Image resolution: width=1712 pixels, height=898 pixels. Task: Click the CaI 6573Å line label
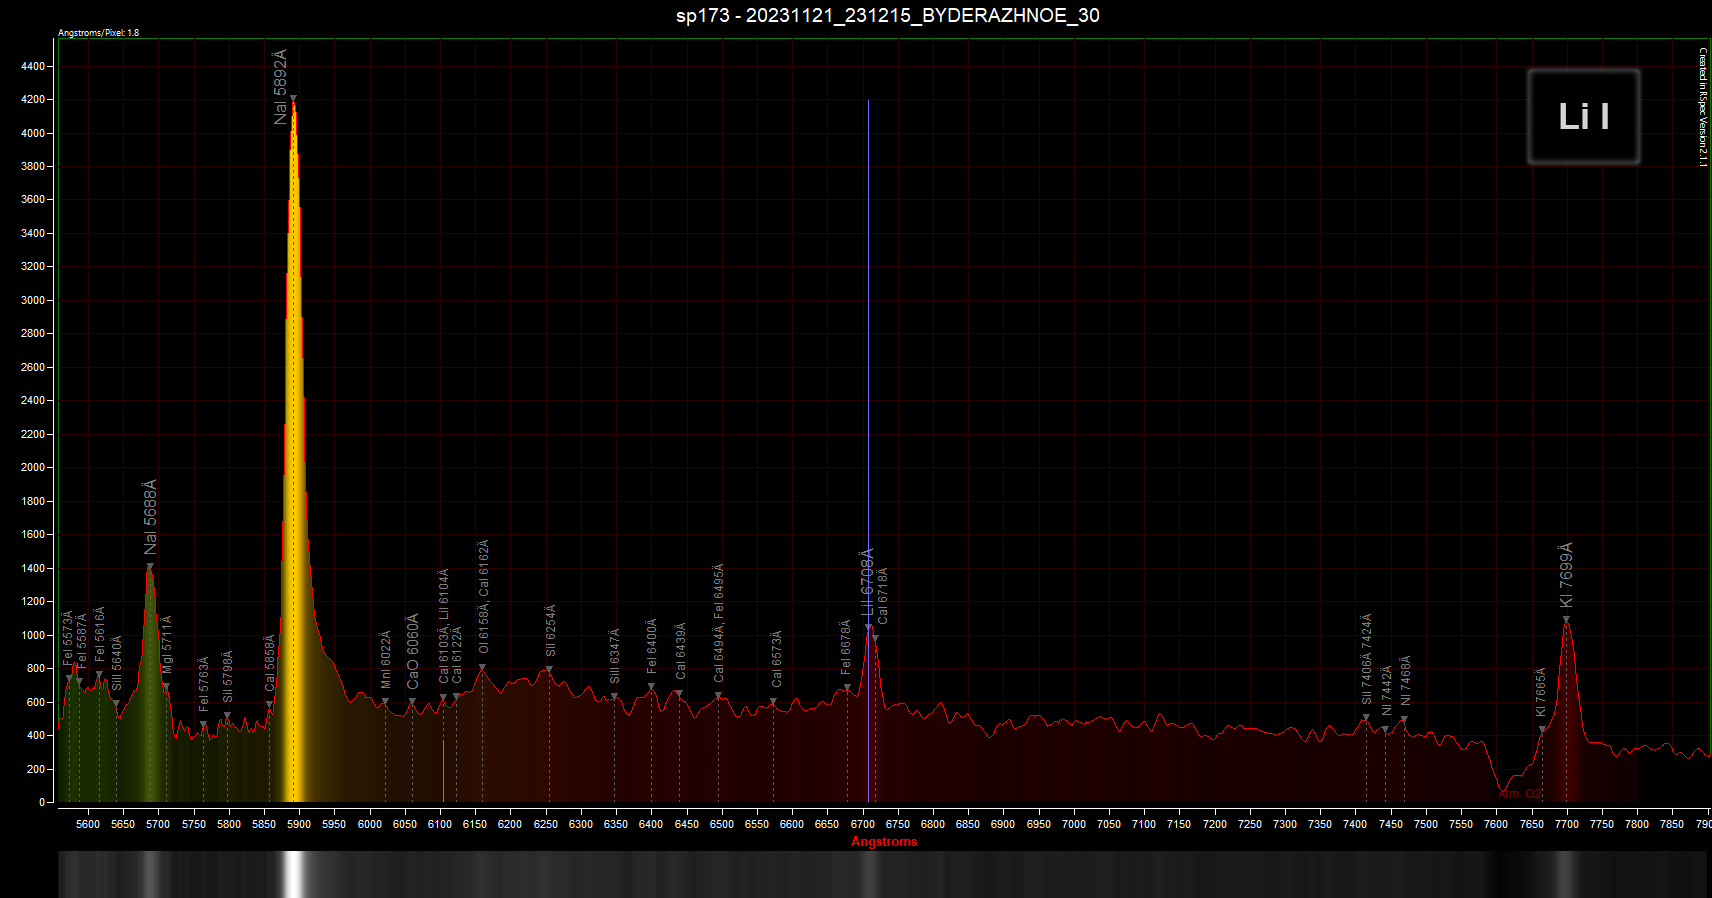pyautogui.click(x=777, y=658)
